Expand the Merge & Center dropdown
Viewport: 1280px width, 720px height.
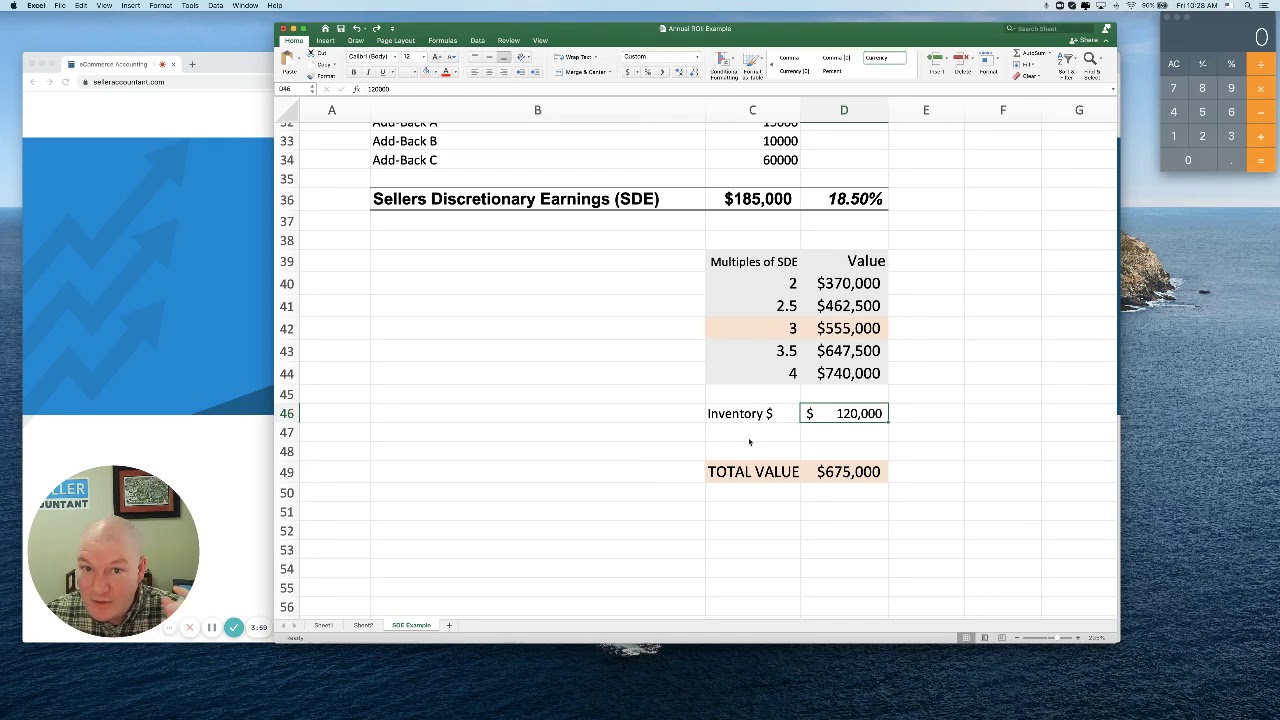(610, 72)
